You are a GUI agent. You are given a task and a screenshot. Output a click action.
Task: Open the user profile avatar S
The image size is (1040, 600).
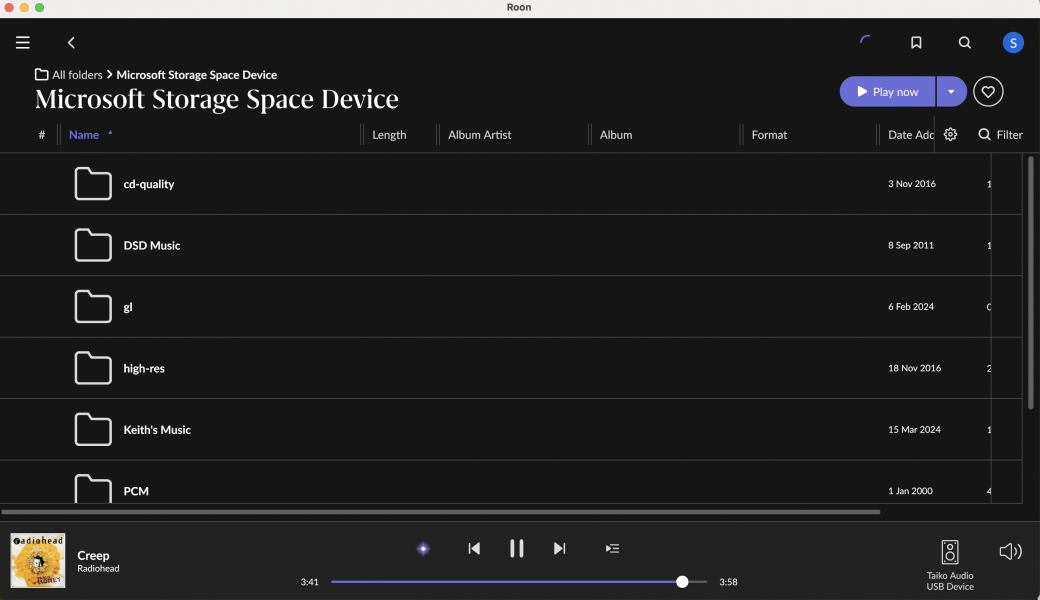(x=1013, y=42)
